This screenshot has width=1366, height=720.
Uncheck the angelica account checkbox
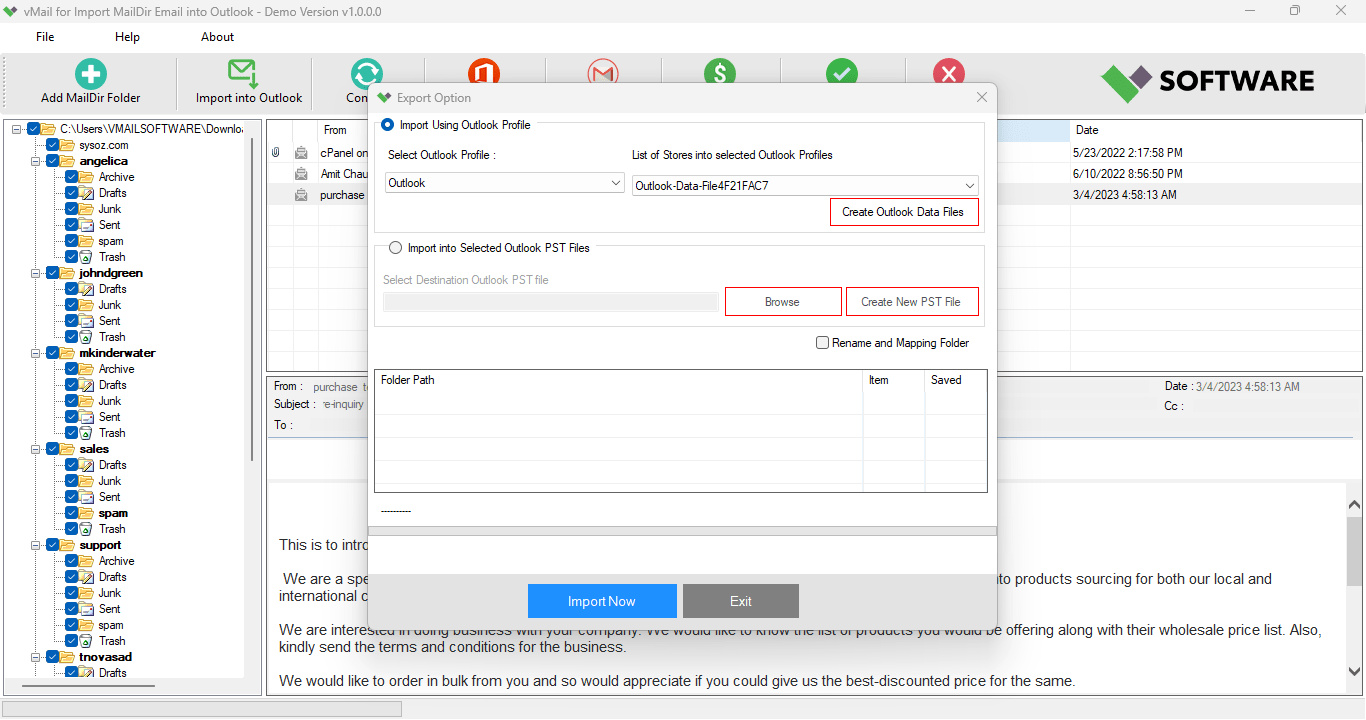coord(53,161)
